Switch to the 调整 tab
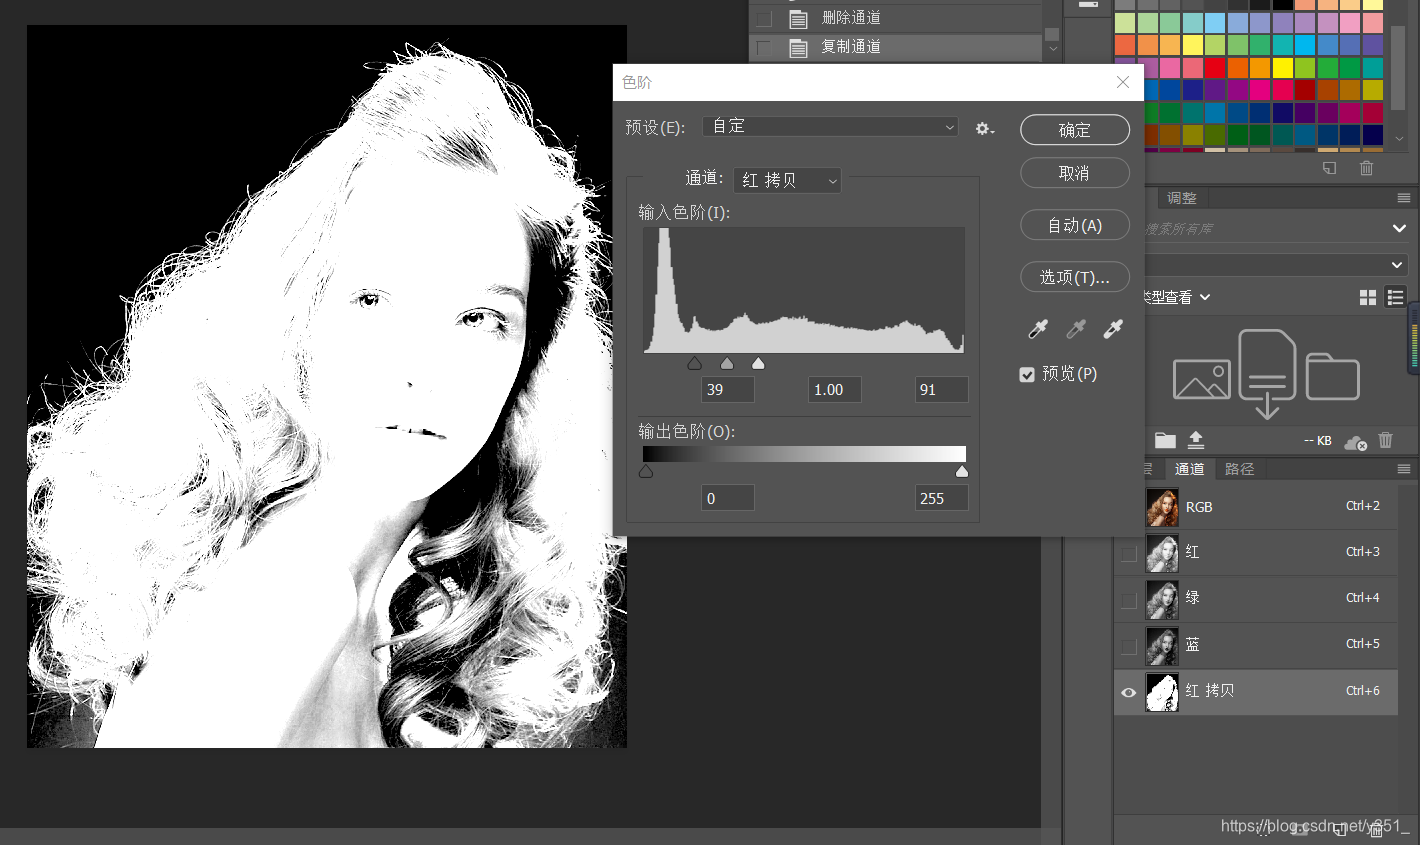This screenshot has width=1420, height=845. point(1181,198)
